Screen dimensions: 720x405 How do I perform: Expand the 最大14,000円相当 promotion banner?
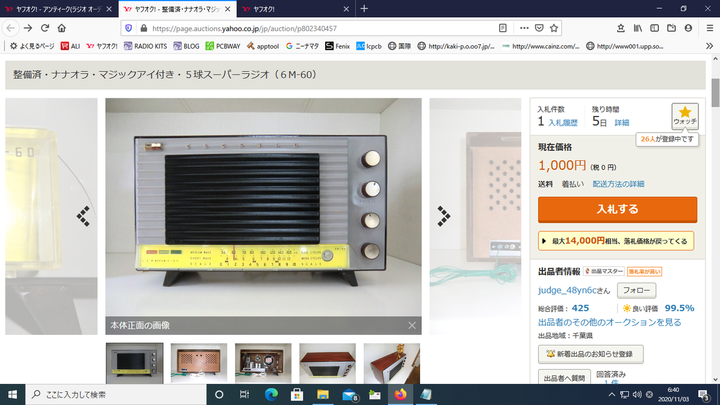[616, 241]
